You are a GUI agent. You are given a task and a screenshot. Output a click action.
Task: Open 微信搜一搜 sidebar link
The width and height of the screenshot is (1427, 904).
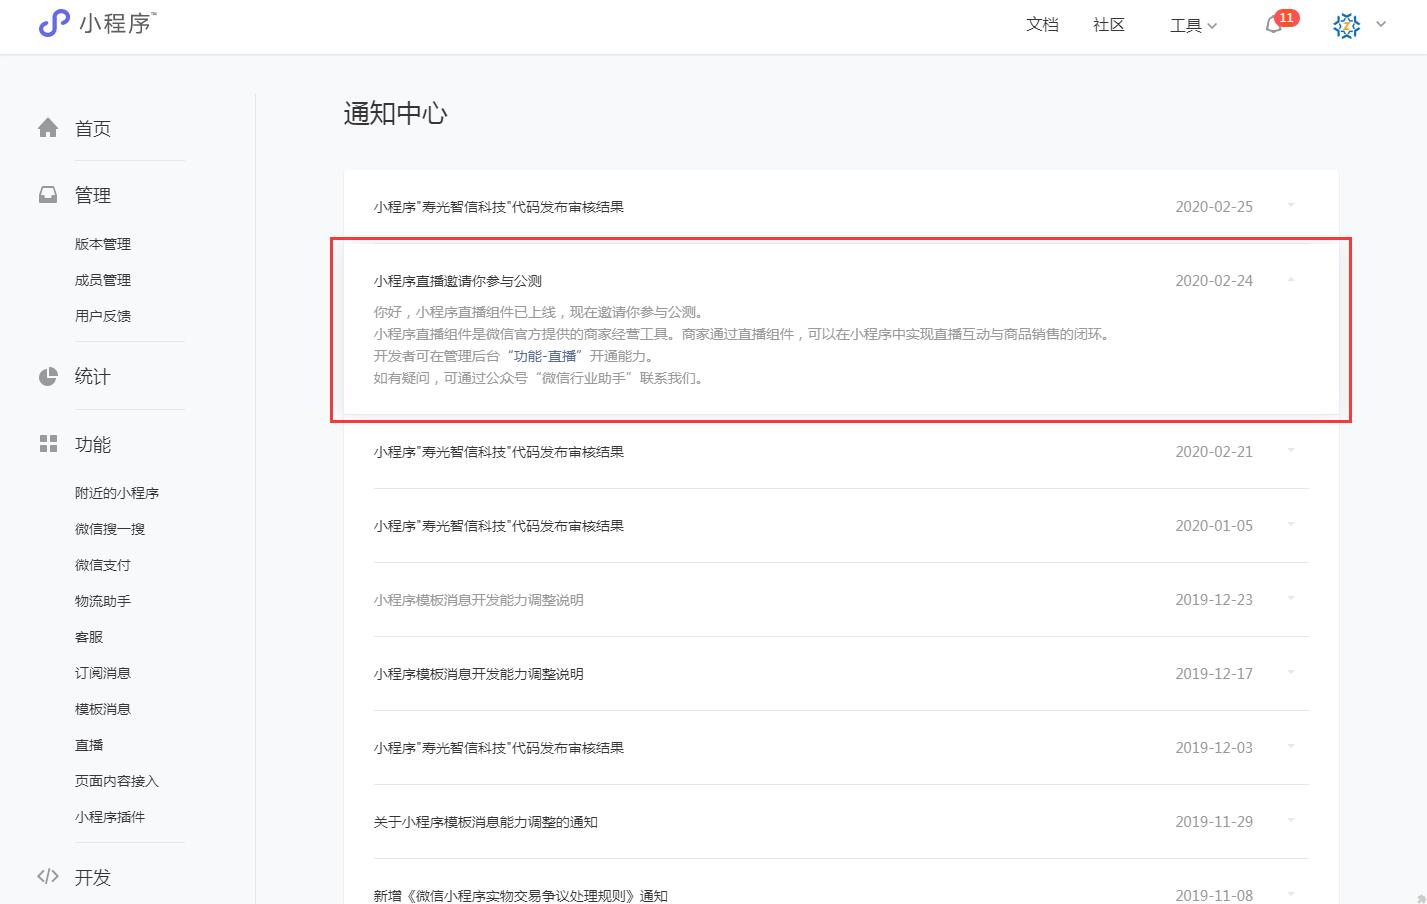point(110,529)
